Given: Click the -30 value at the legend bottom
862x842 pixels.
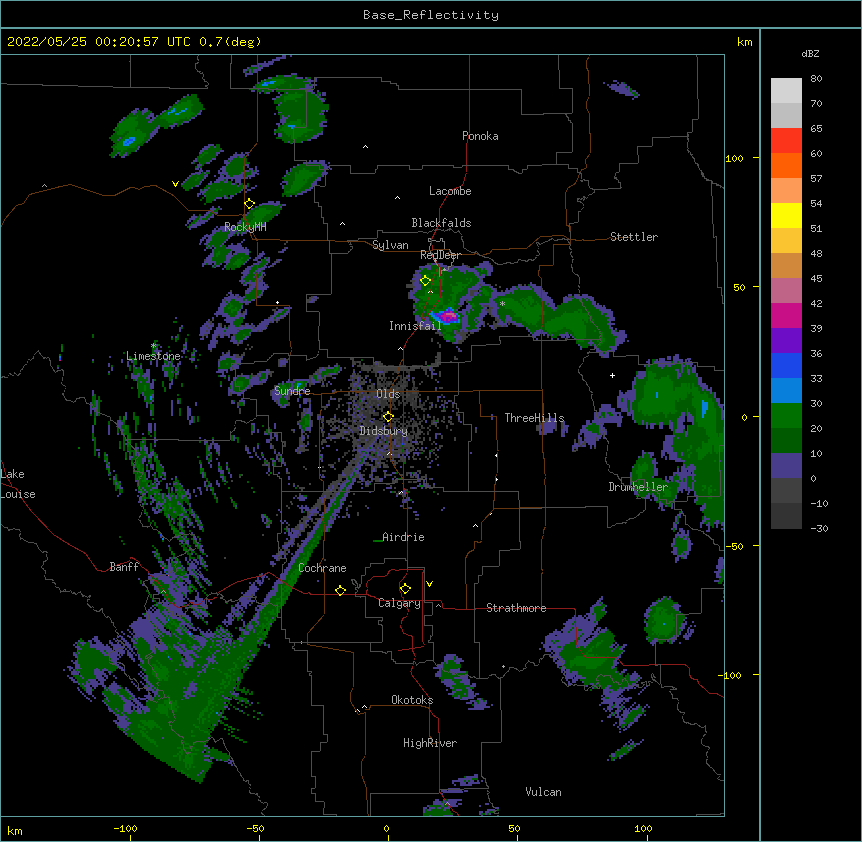Looking at the screenshot, I should point(819,528).
